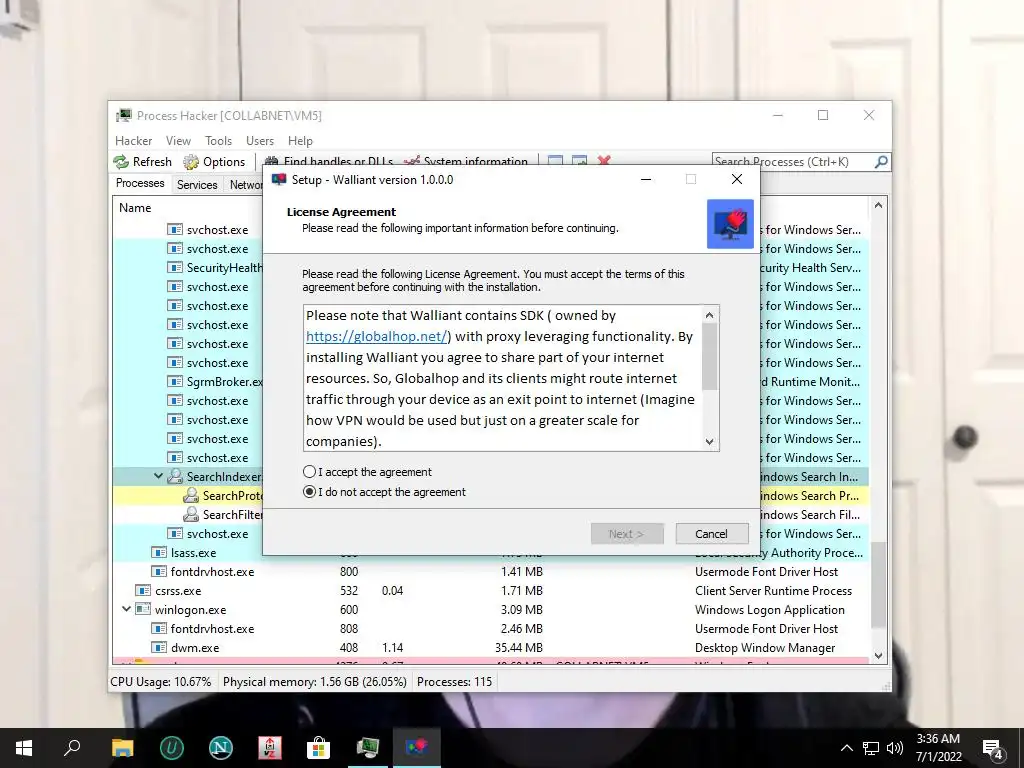Screen dimensions: 1024x768
Task: Open the Users menu
Action: pos(260,140)
